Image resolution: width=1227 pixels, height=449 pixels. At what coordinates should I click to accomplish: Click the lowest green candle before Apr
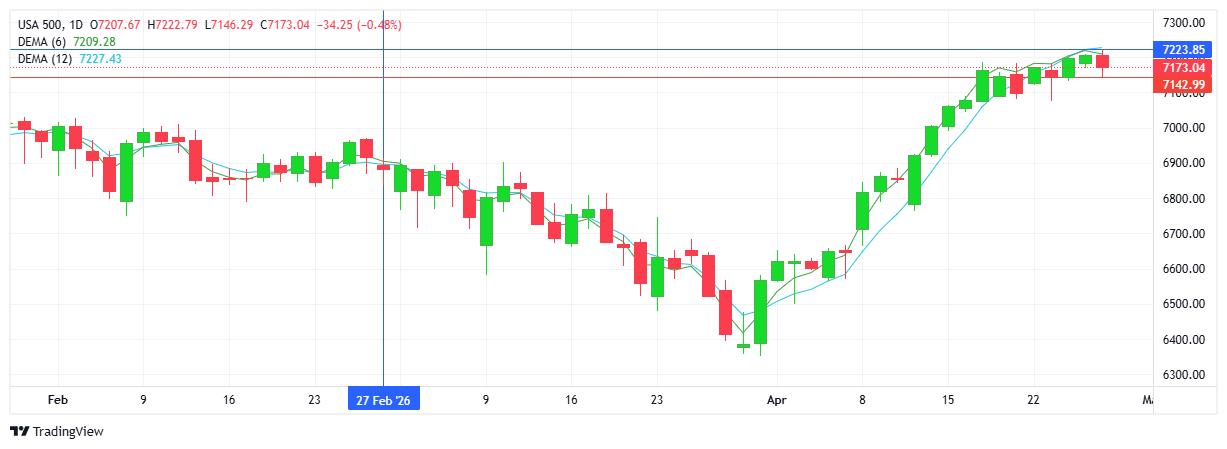click(760, 311)
